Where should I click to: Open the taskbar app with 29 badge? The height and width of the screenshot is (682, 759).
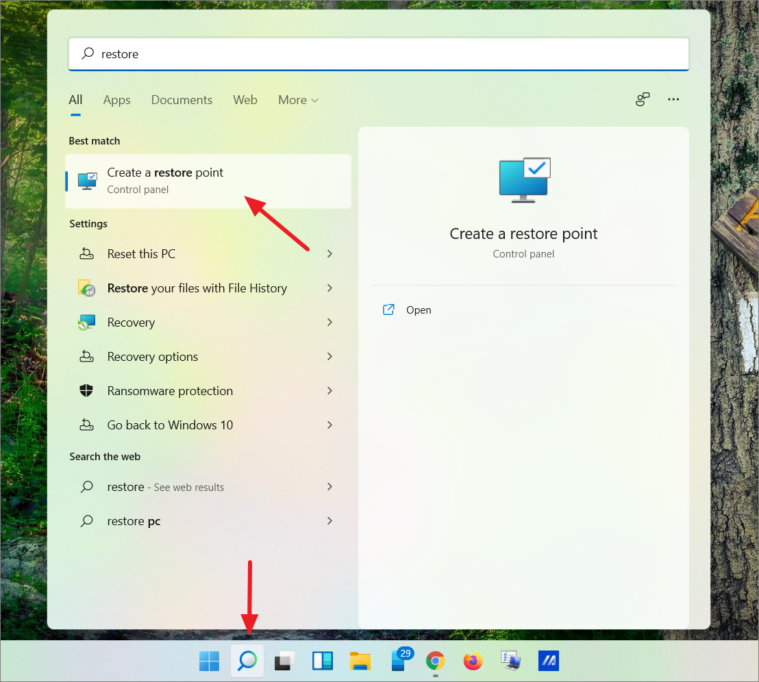pos(401,659)
